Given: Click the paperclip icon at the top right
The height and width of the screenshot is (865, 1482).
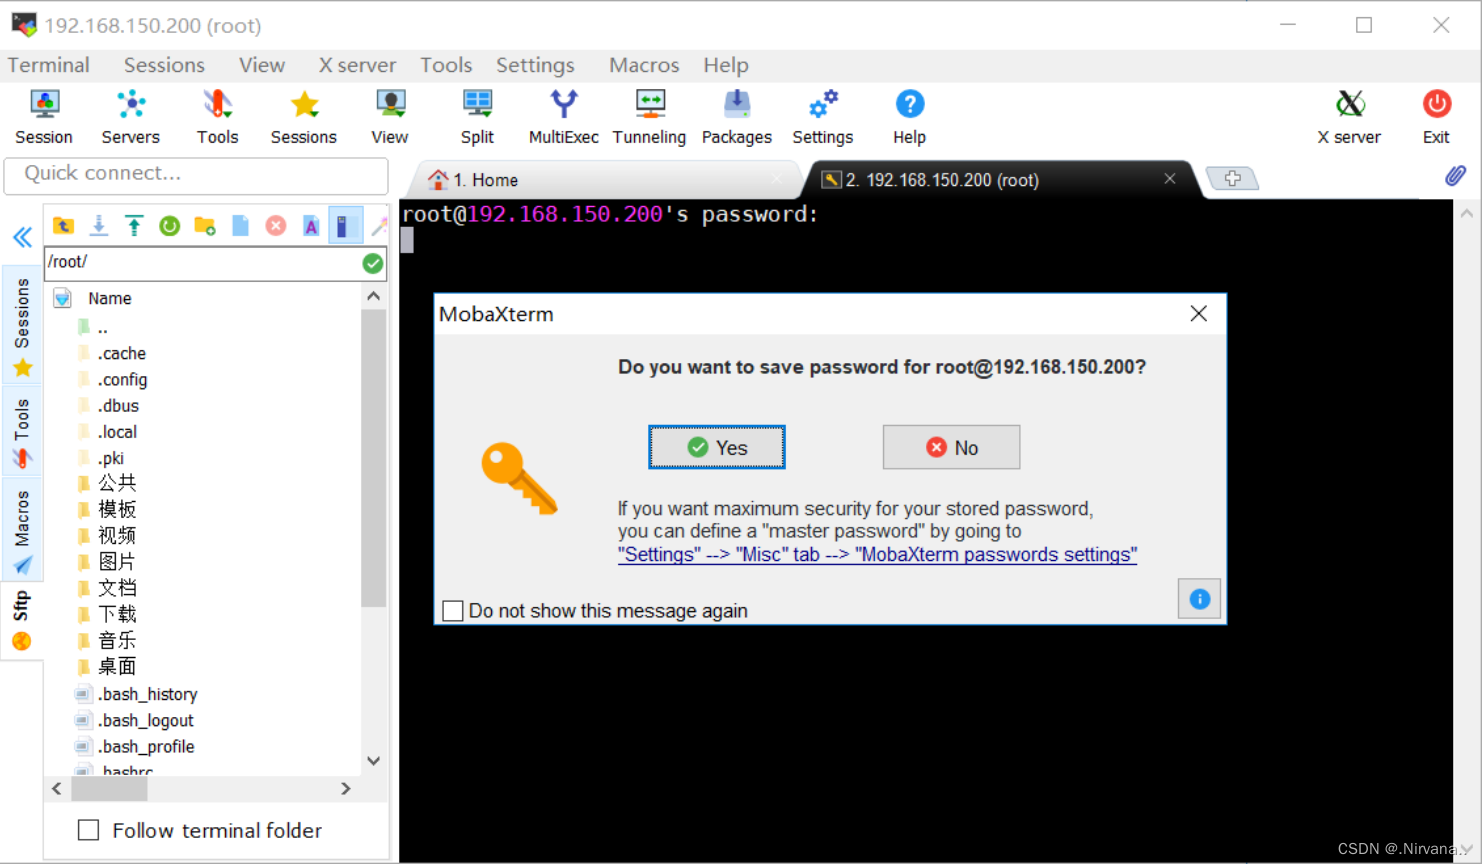Looking at the screenshot, I should coord(1455,176).
